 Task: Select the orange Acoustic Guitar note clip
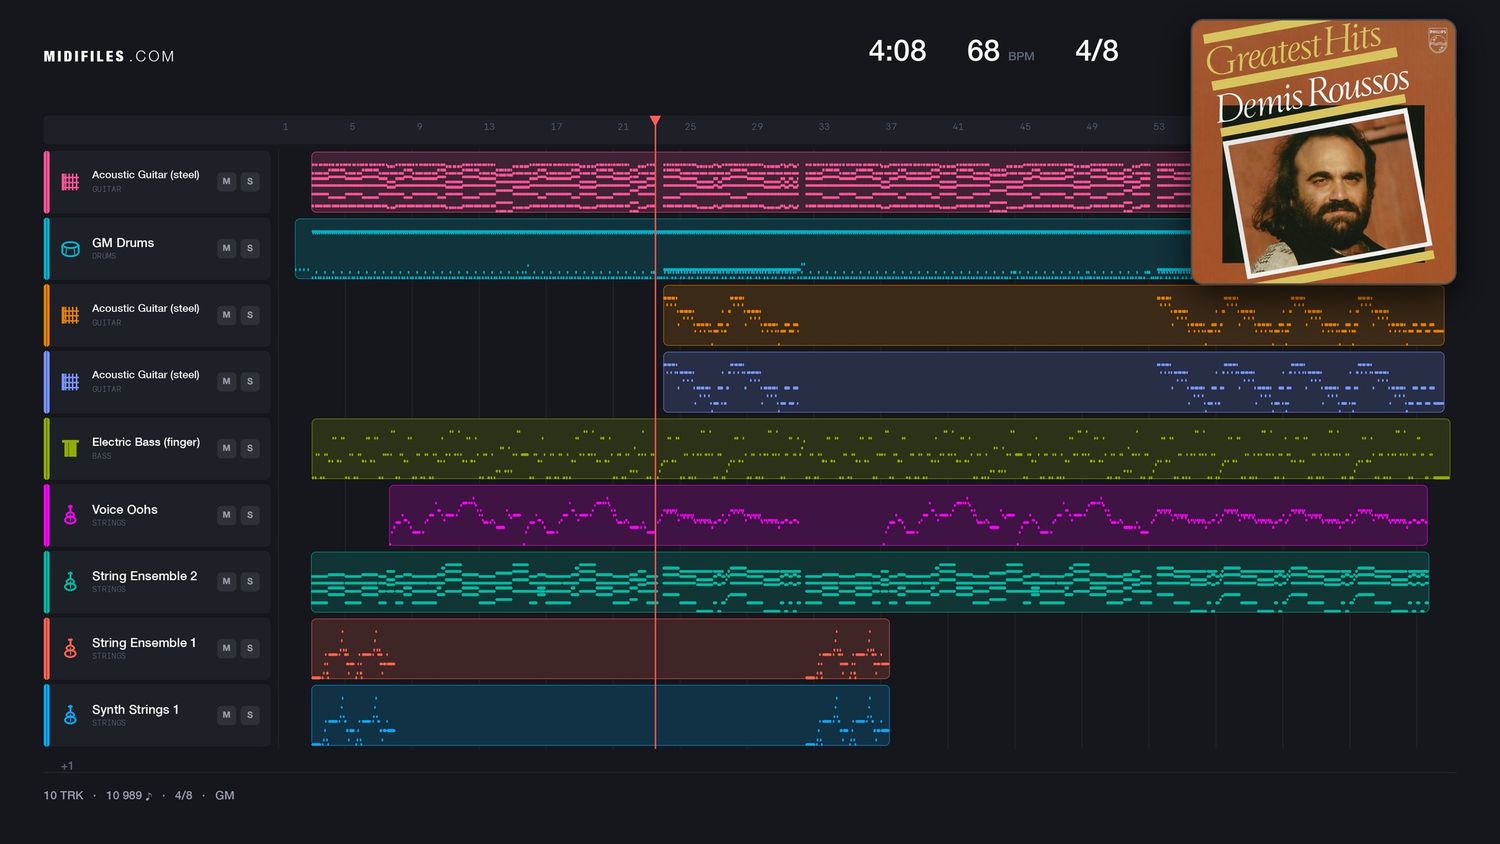[x=1054, y=315]
